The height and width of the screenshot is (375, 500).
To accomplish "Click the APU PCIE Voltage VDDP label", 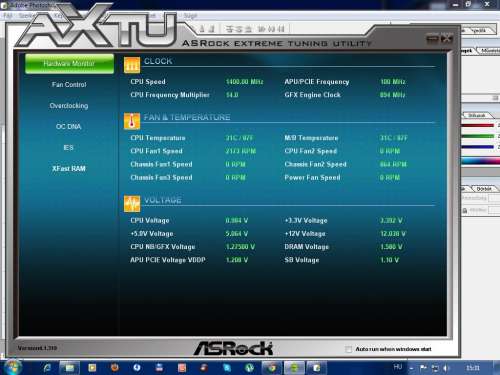I will 168,260.
